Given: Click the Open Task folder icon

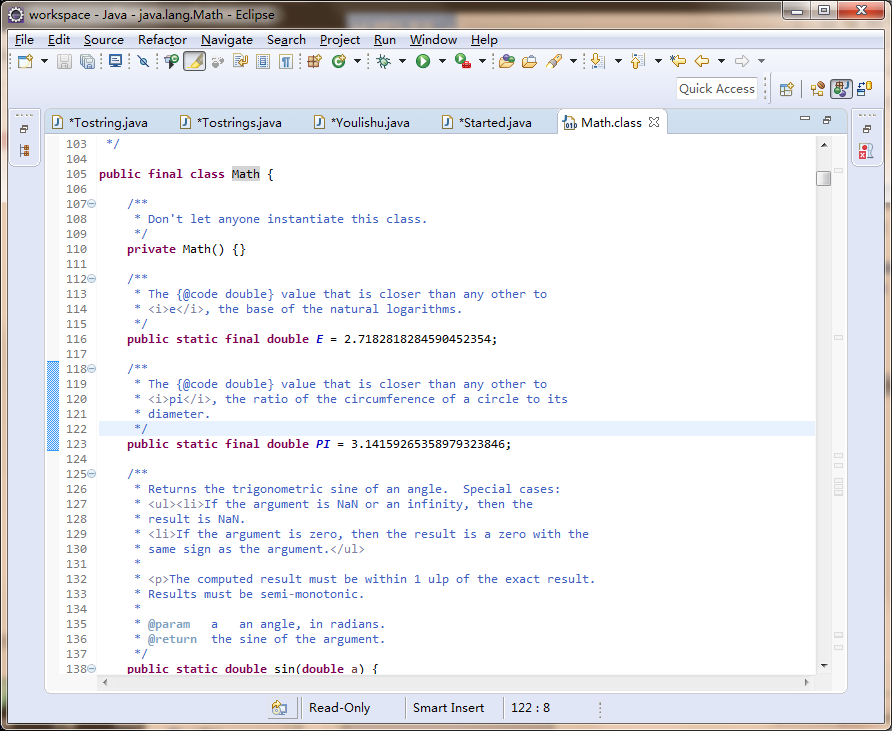Looking at the screenshot, I should 529,61.
